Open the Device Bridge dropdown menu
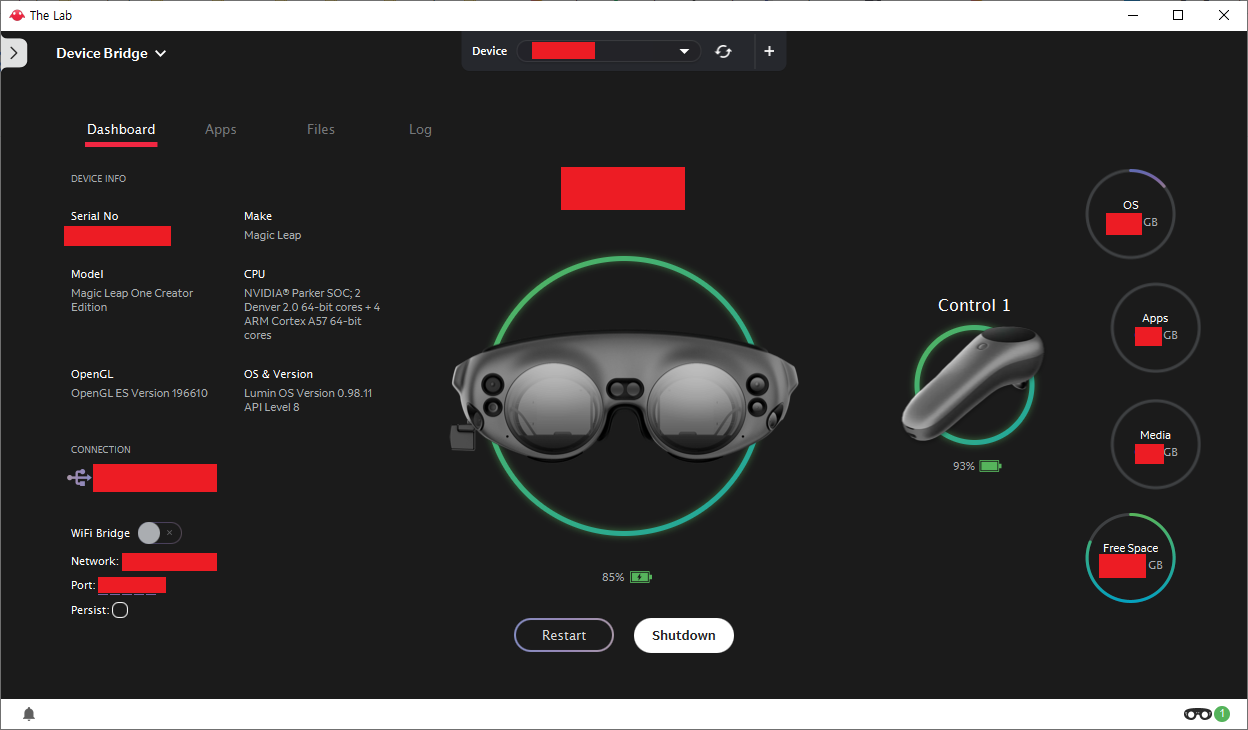 click(x=111, y=53)
